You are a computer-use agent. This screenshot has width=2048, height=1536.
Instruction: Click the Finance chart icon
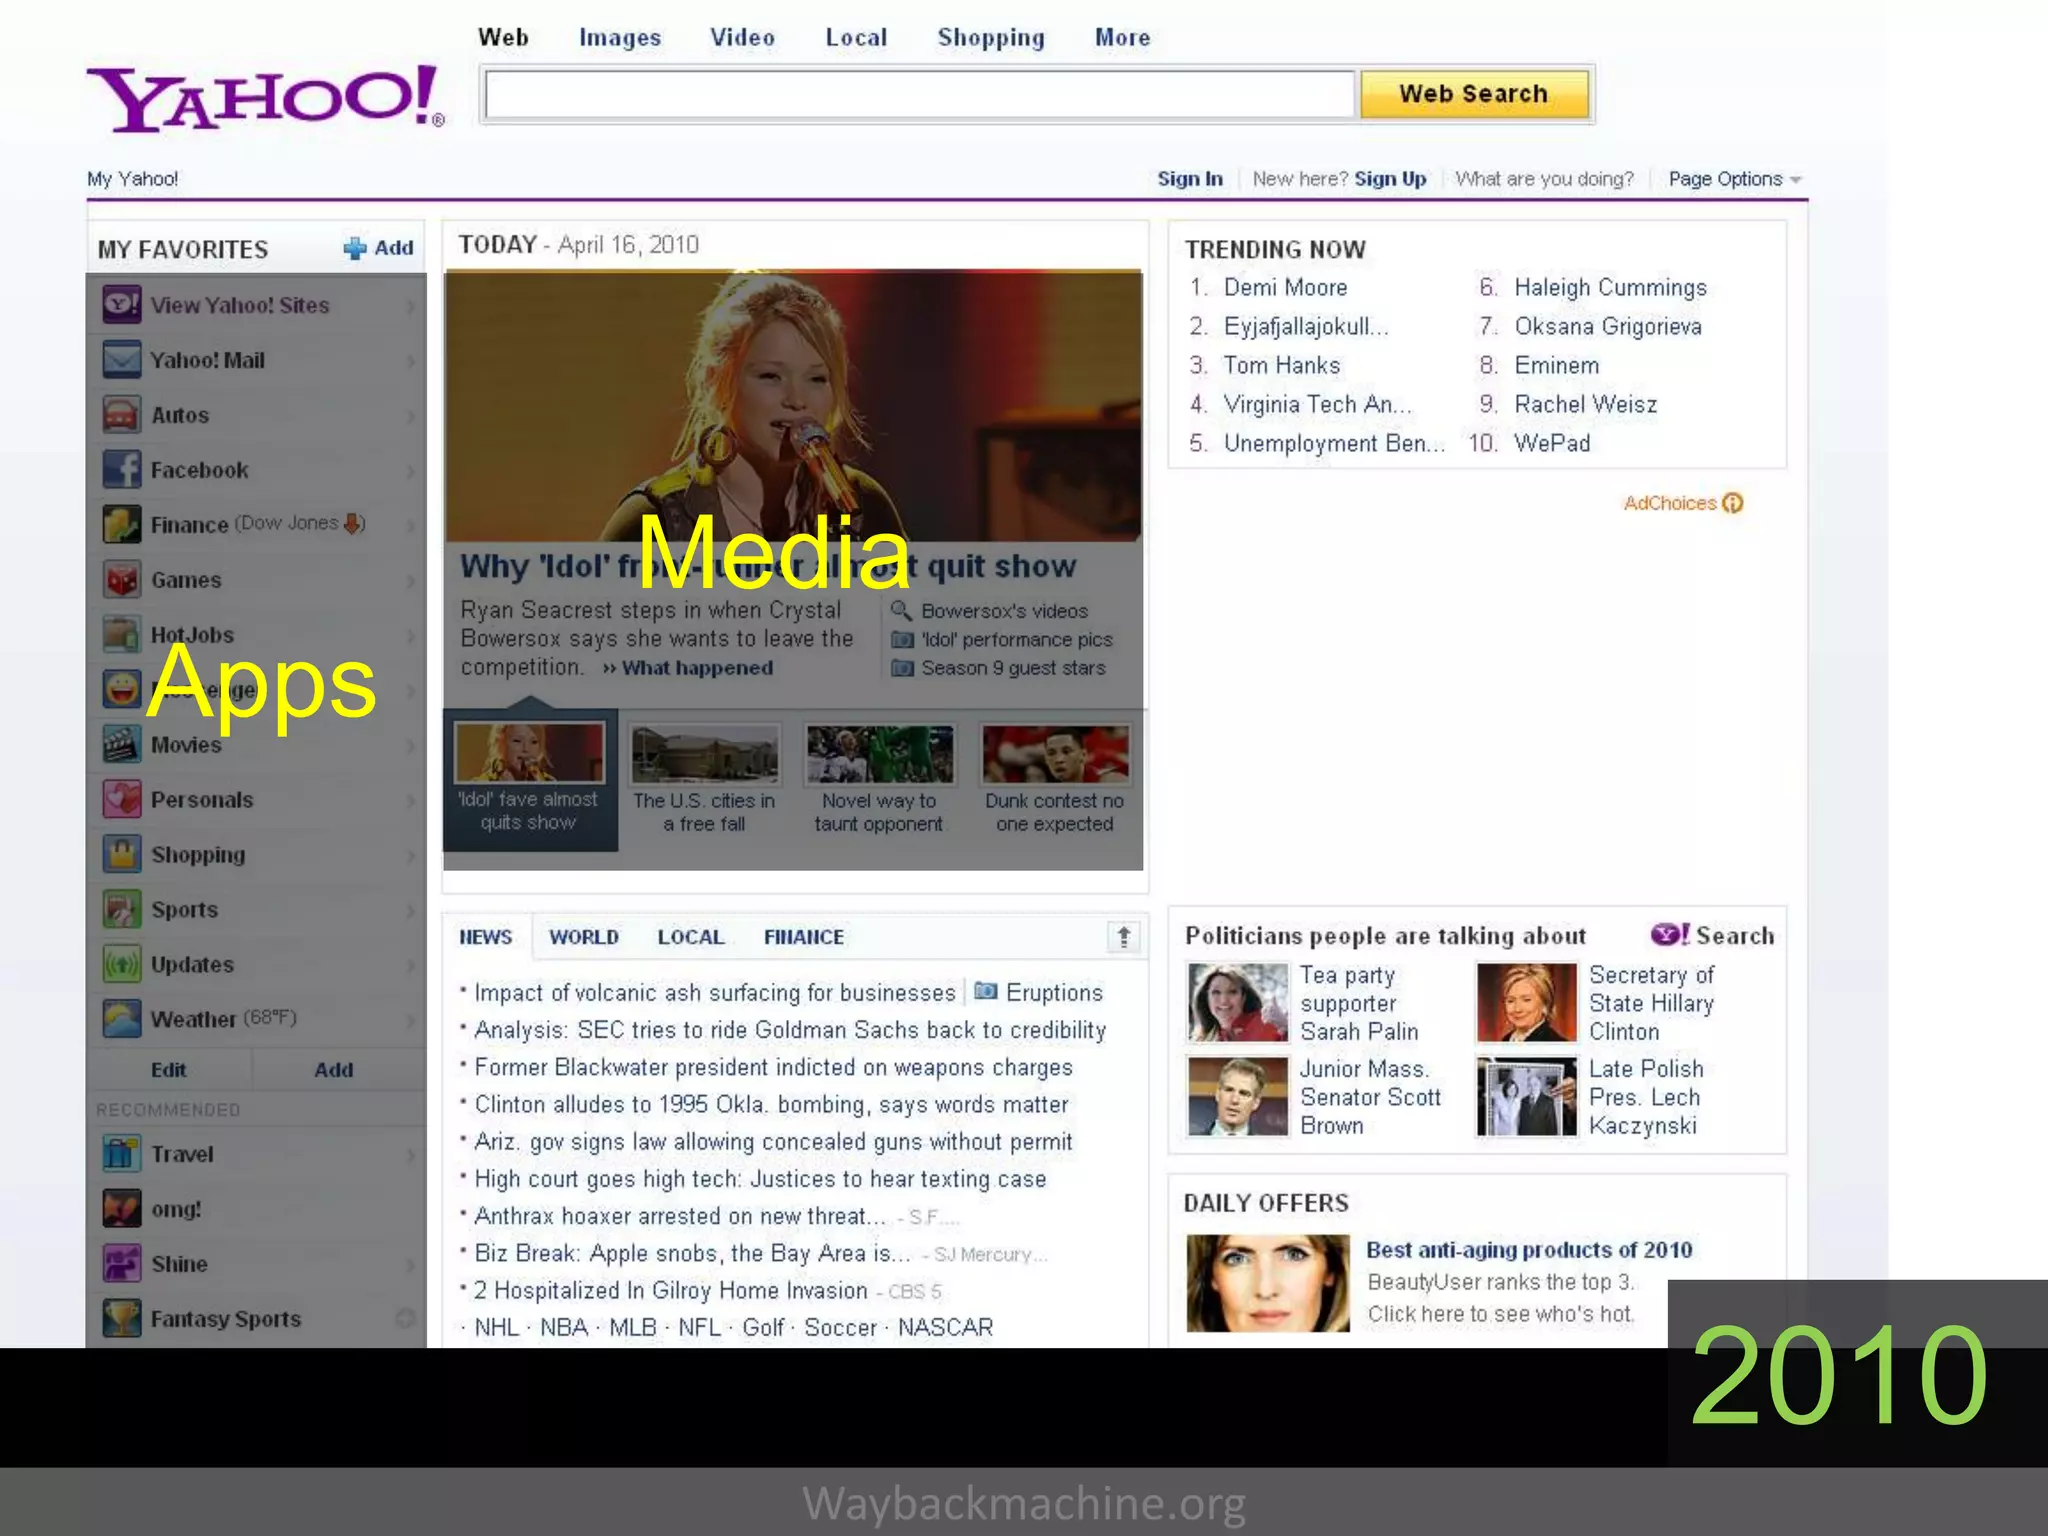click(122, 524)
